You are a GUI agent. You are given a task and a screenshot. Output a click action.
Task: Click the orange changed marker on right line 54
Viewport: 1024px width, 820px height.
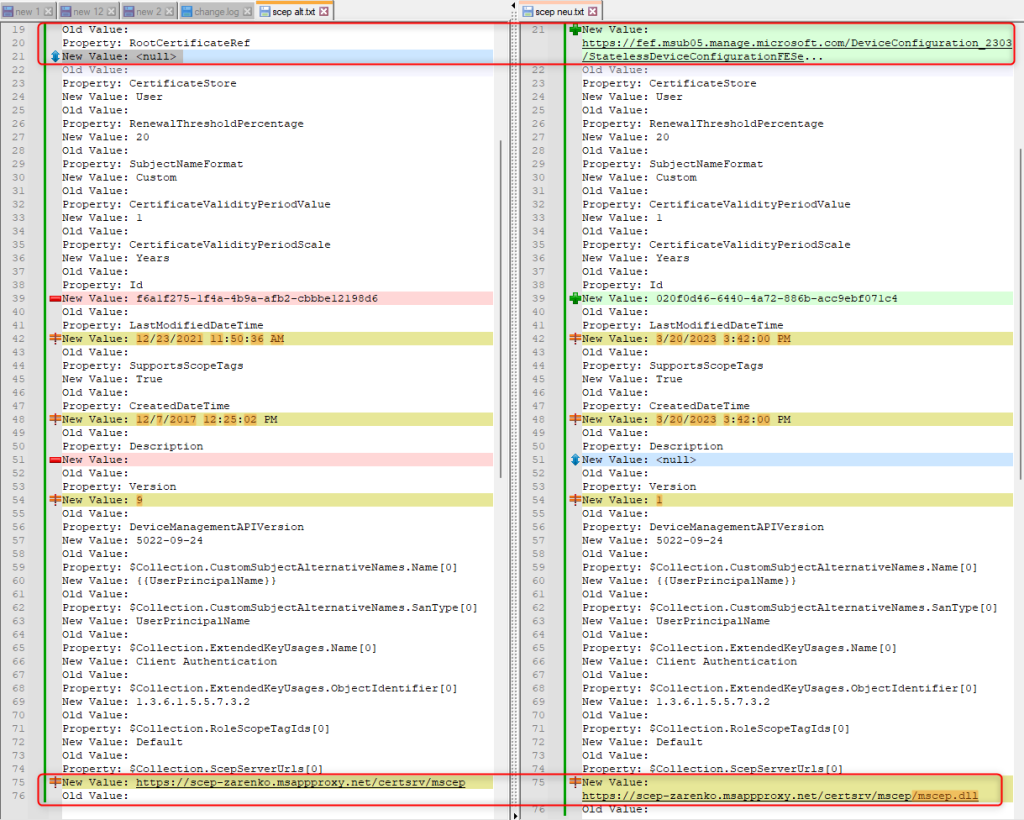(x=575, y=499)
